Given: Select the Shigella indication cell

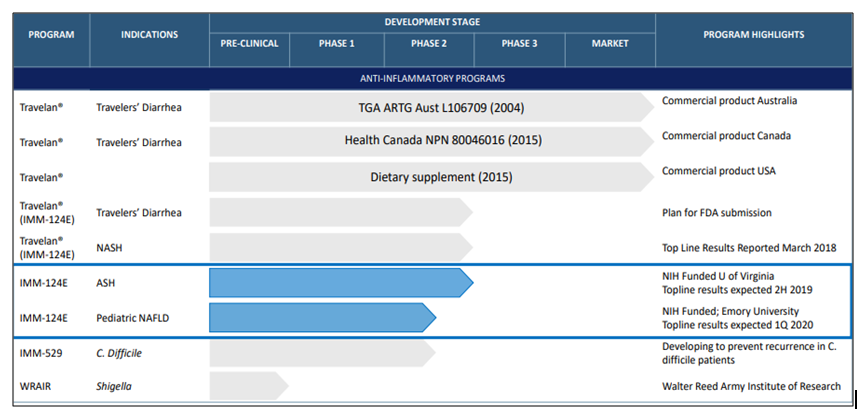Looking at the screenshot, I should point(114,387).
